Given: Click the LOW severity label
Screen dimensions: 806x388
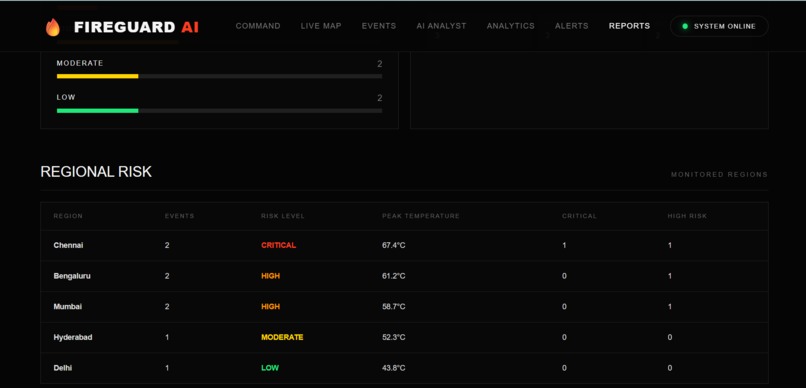Looking at the screenshot, I should pos(66,97).
